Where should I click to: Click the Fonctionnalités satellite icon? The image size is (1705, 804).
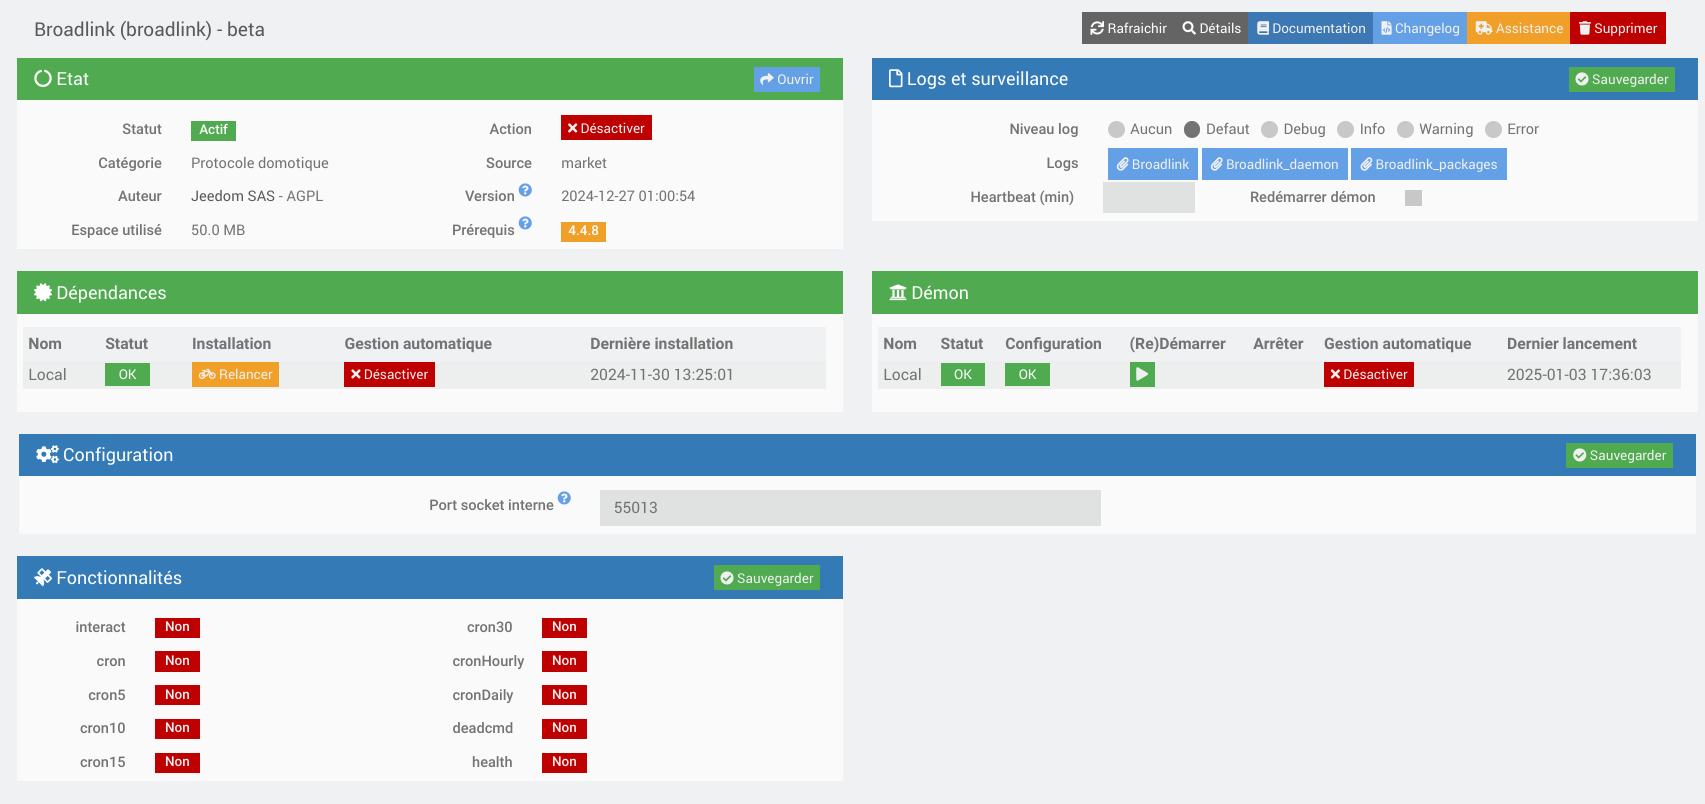click(x=43, y=577)
